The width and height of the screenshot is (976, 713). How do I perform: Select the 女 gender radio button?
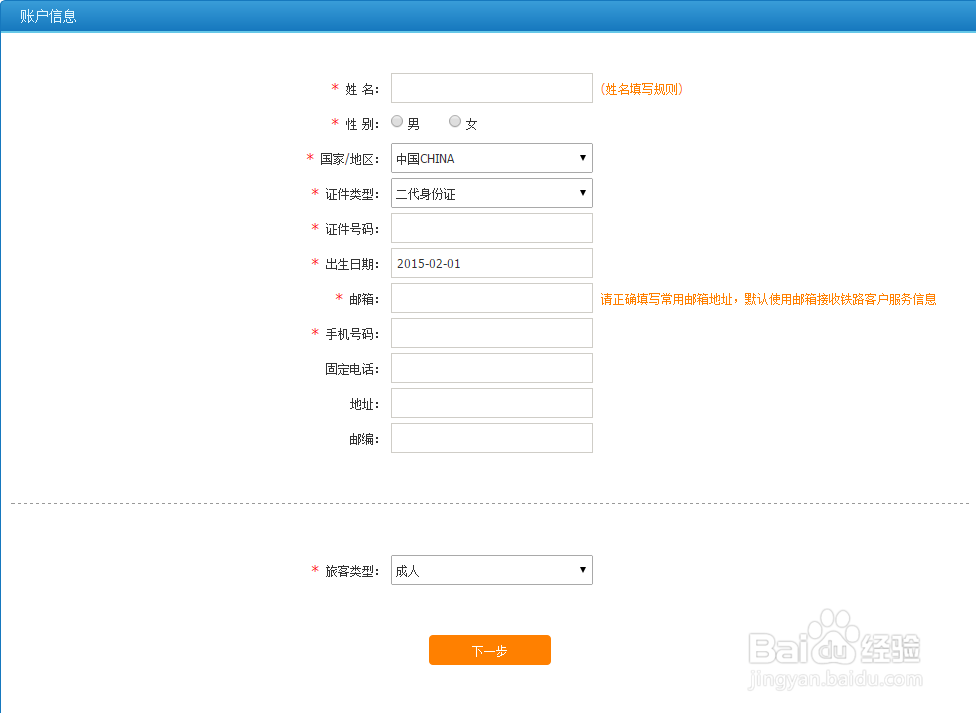[455, 121]
